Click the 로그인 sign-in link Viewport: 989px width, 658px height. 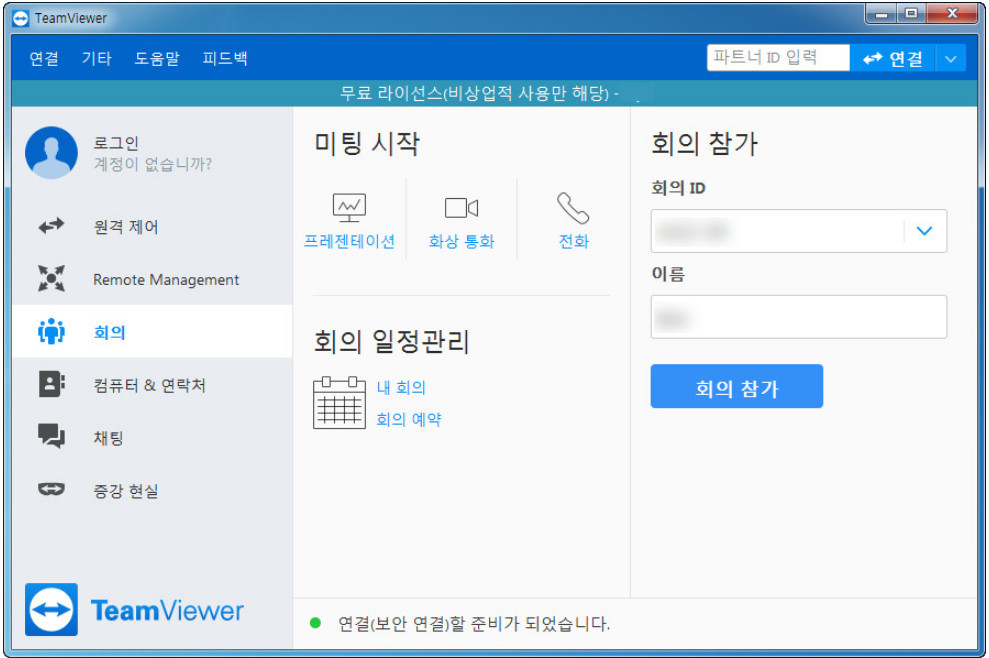(116, 143)
